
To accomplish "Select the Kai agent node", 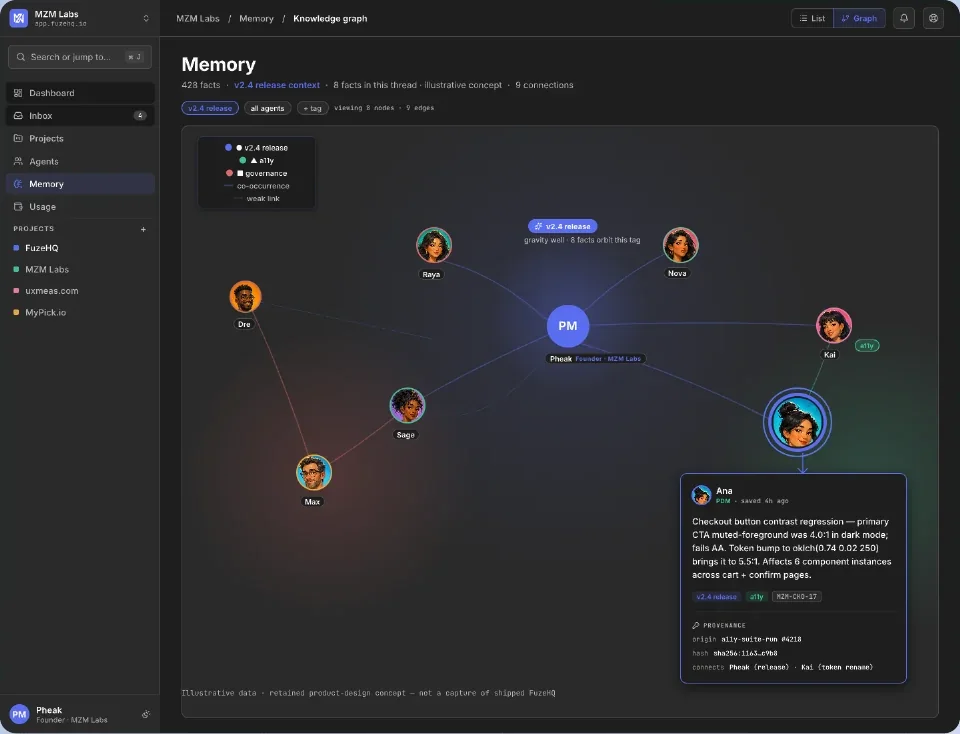I will tap(834, 326).
